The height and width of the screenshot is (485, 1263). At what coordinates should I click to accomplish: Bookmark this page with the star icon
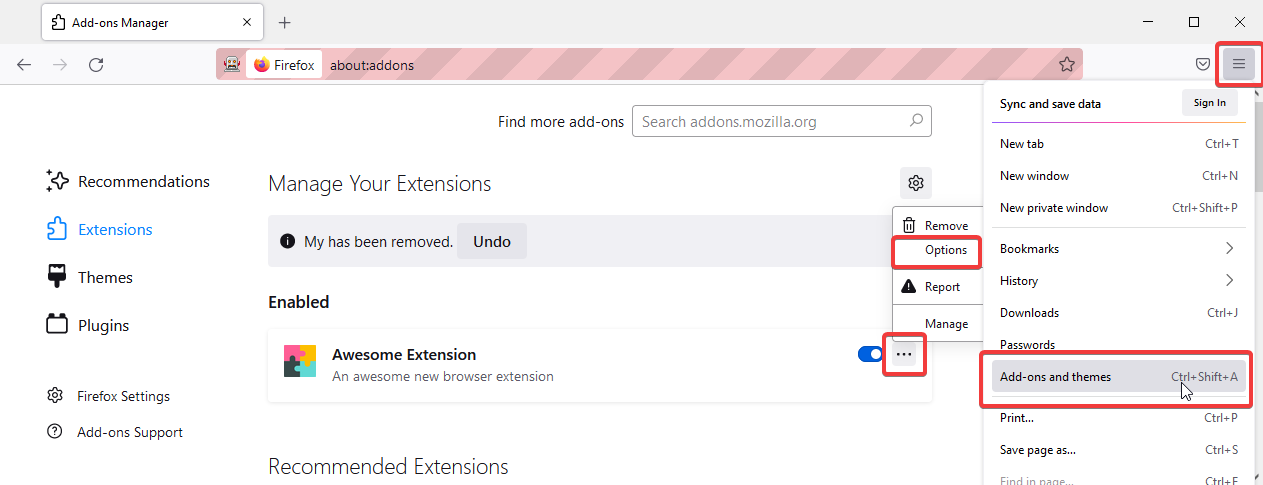pyautogui.click(x=1067, y=65)
